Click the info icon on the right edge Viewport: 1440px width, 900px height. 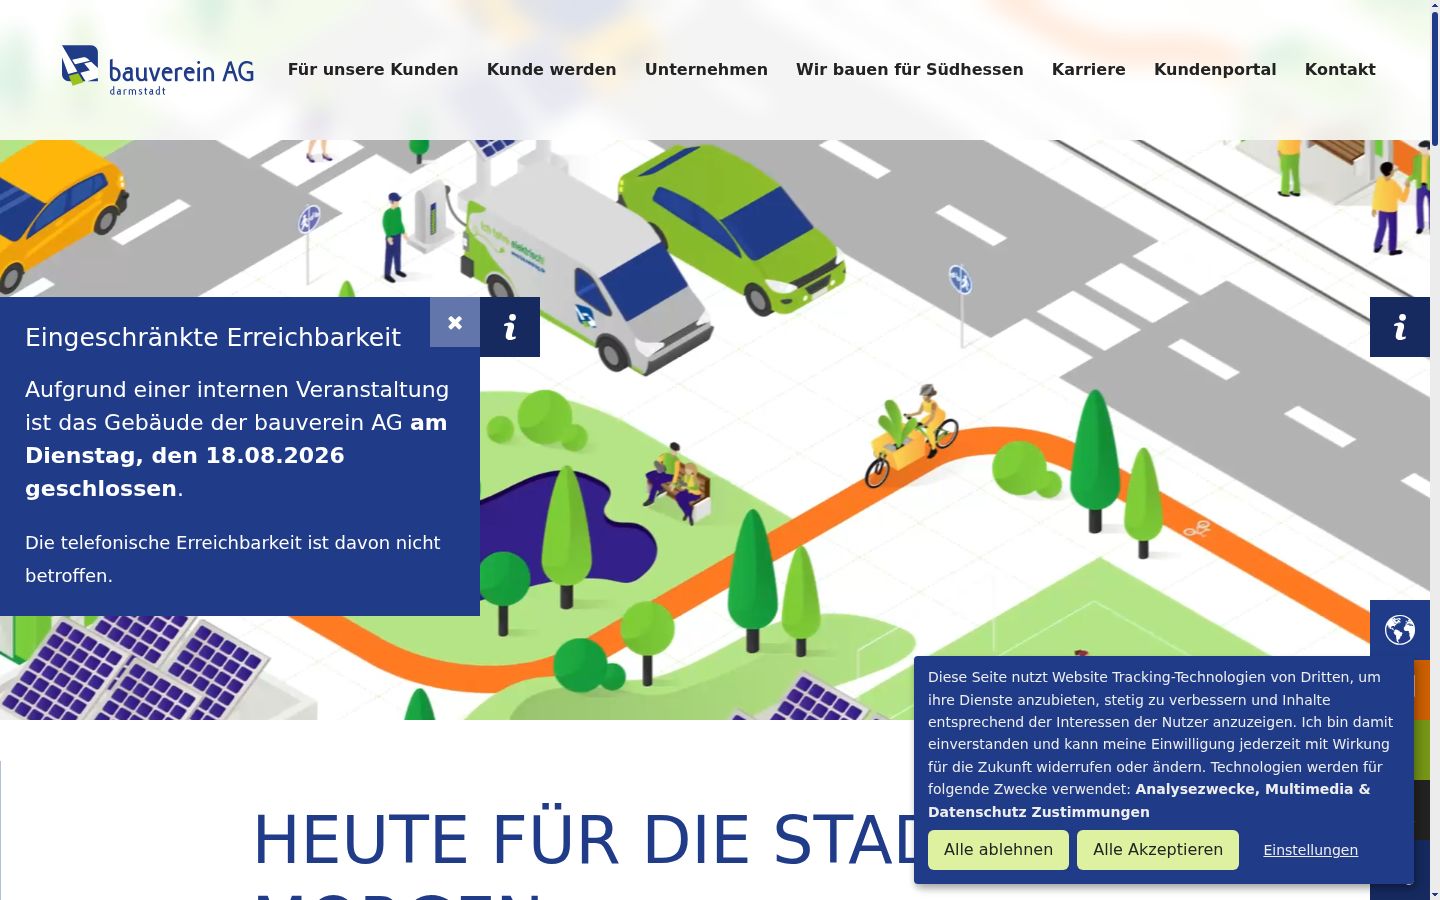tap(1400, 327)
